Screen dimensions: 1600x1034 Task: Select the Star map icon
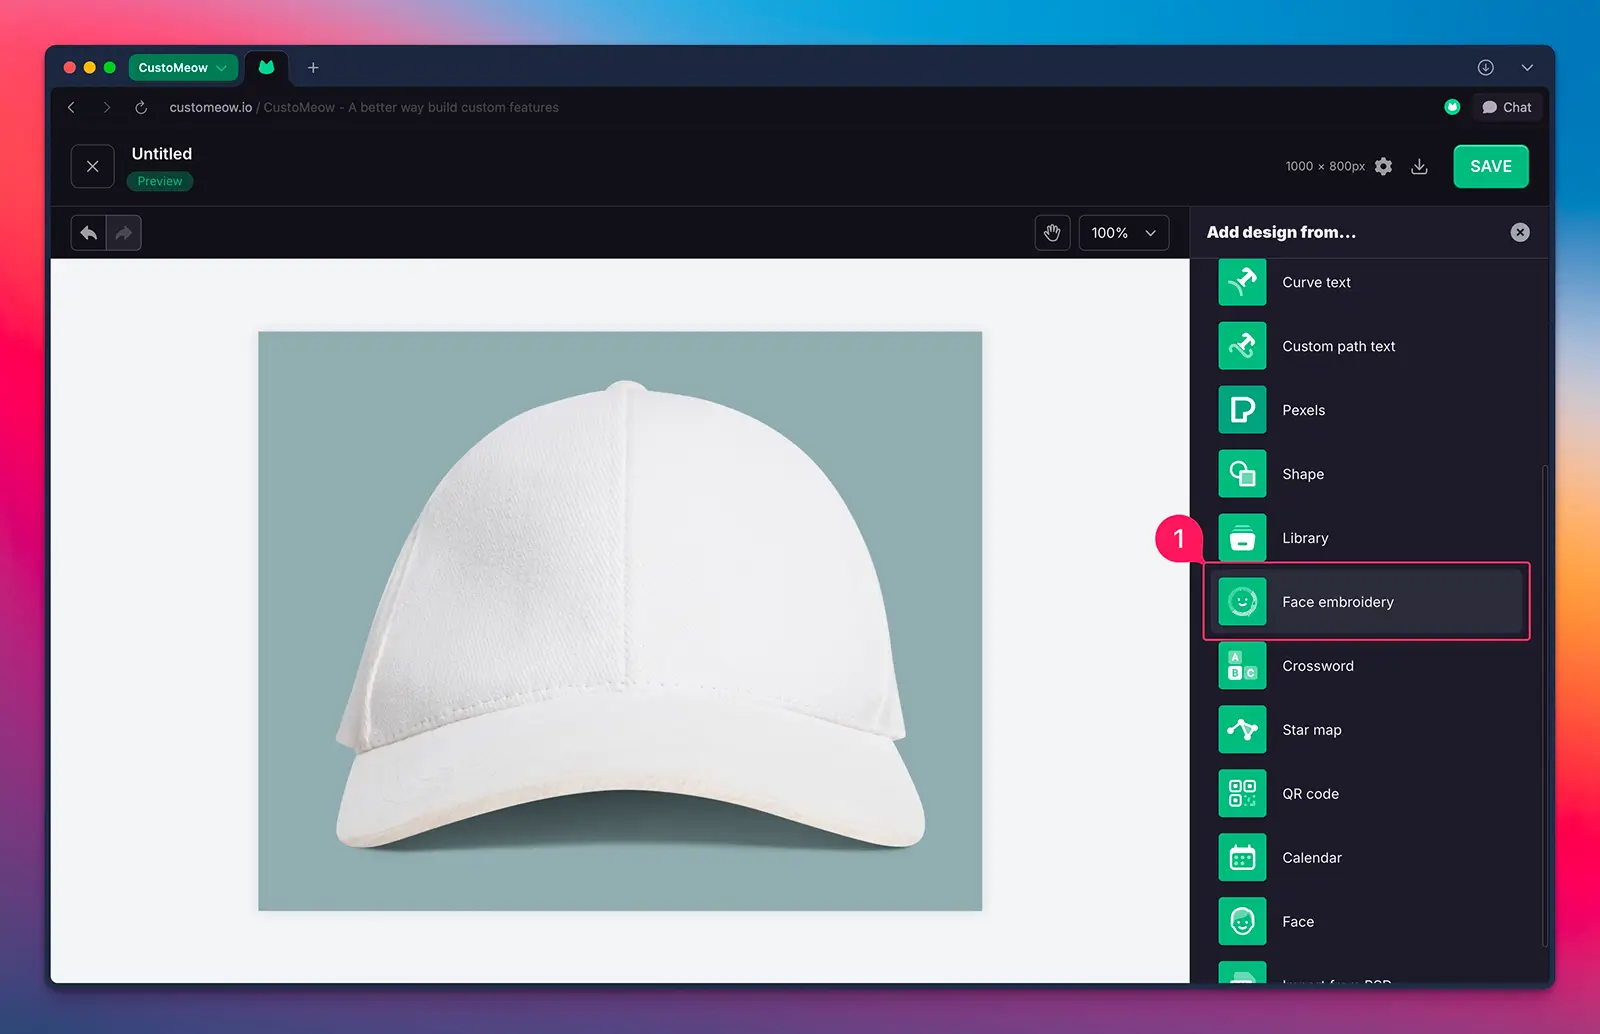(1242, 730)
